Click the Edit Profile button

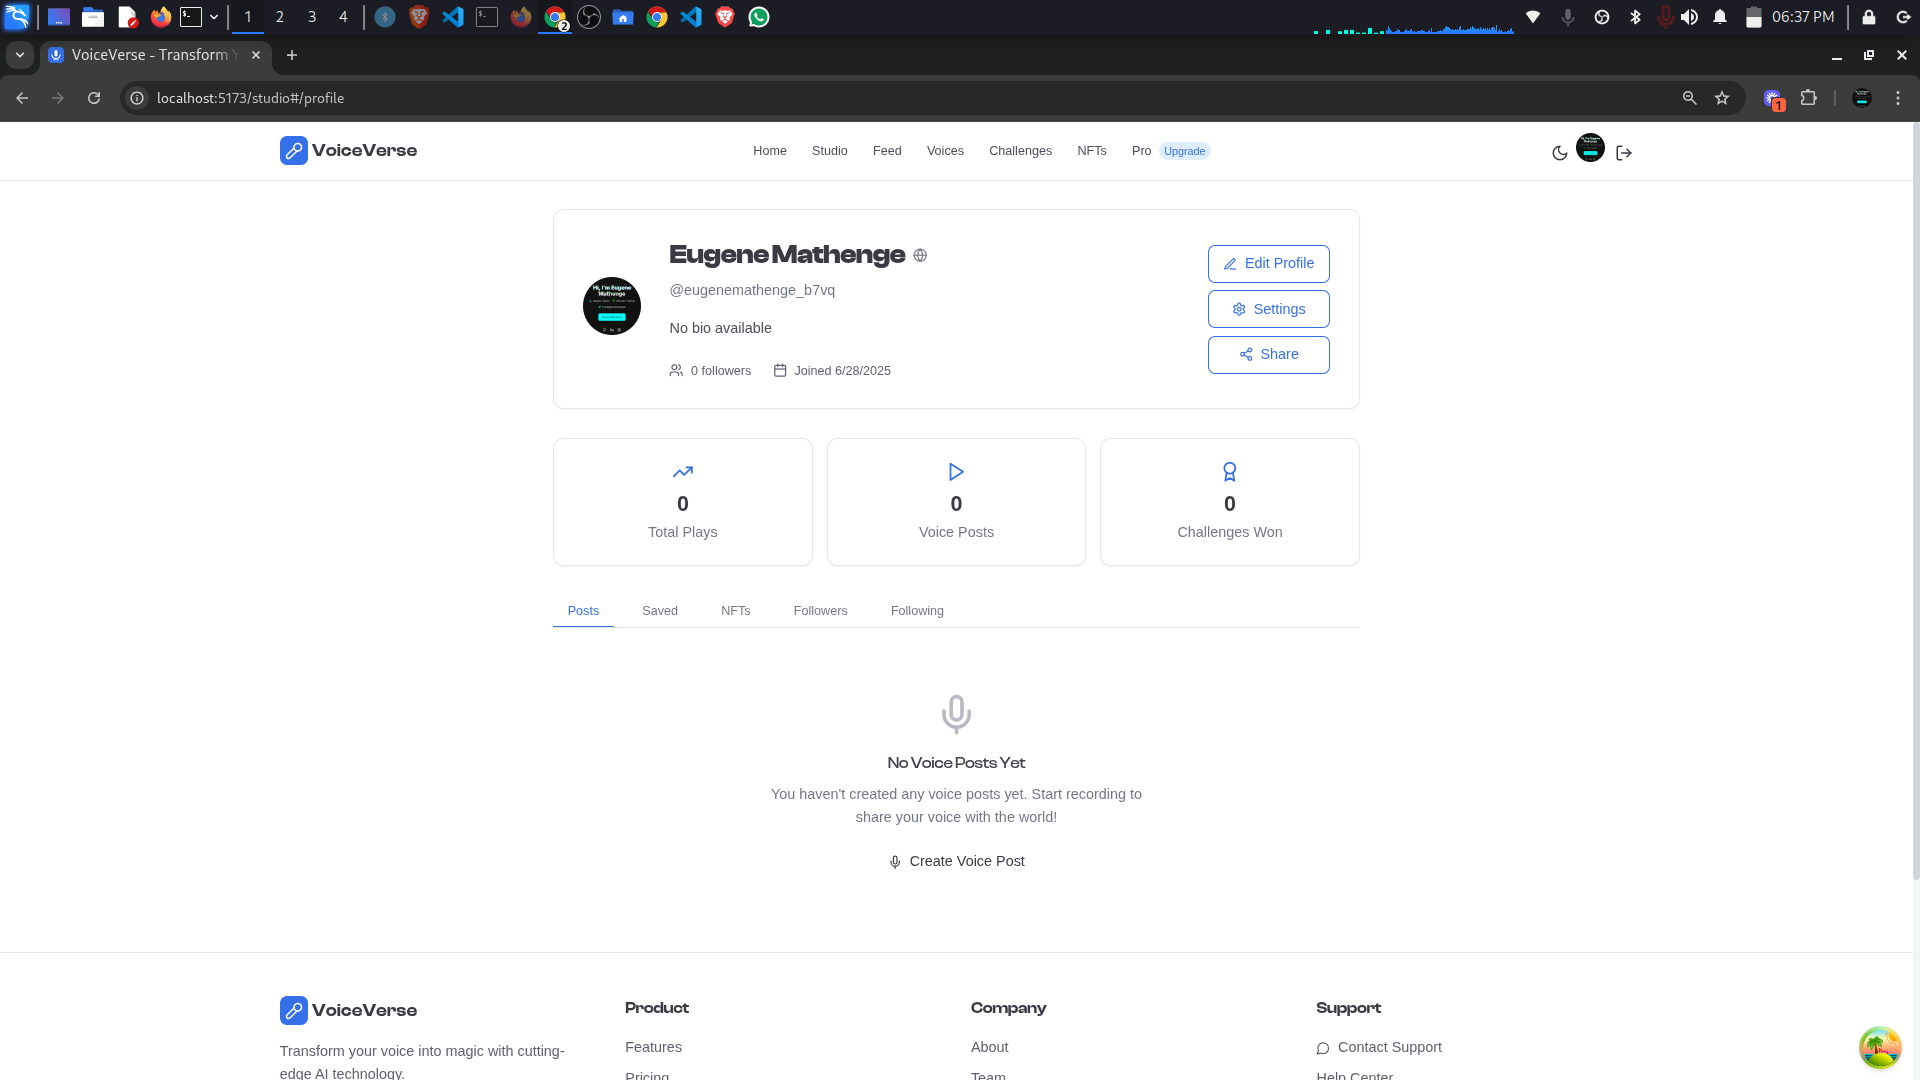[x=1268, y=264]
